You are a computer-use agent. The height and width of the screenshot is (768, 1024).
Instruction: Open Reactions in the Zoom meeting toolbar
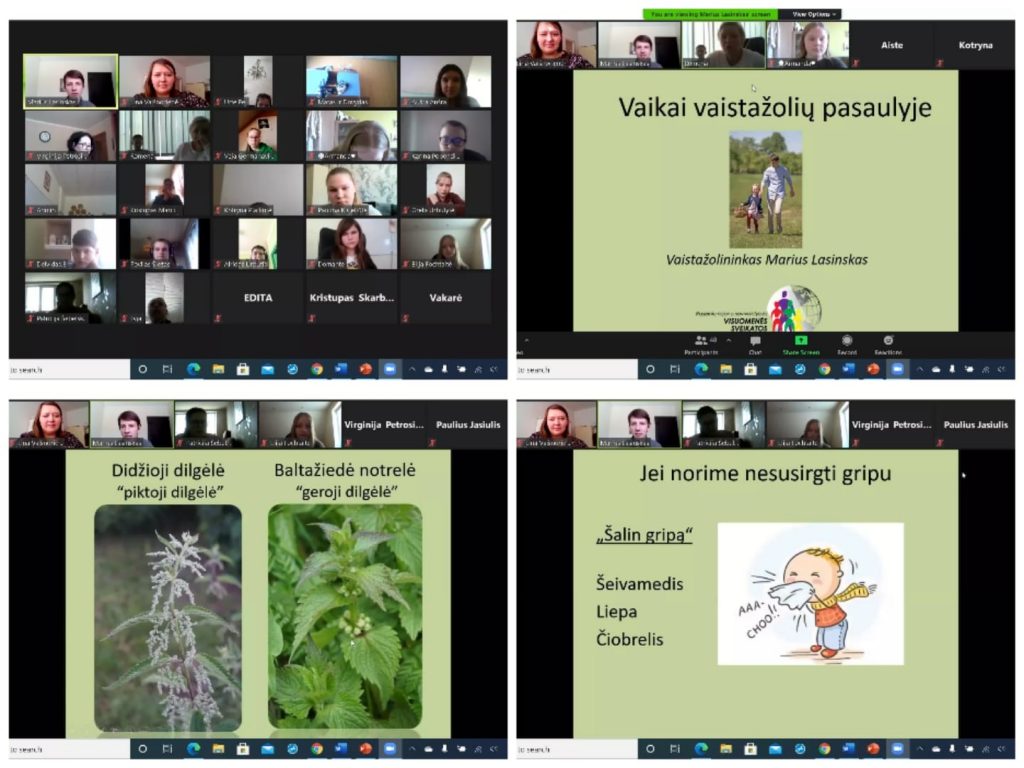pos(888,345)
